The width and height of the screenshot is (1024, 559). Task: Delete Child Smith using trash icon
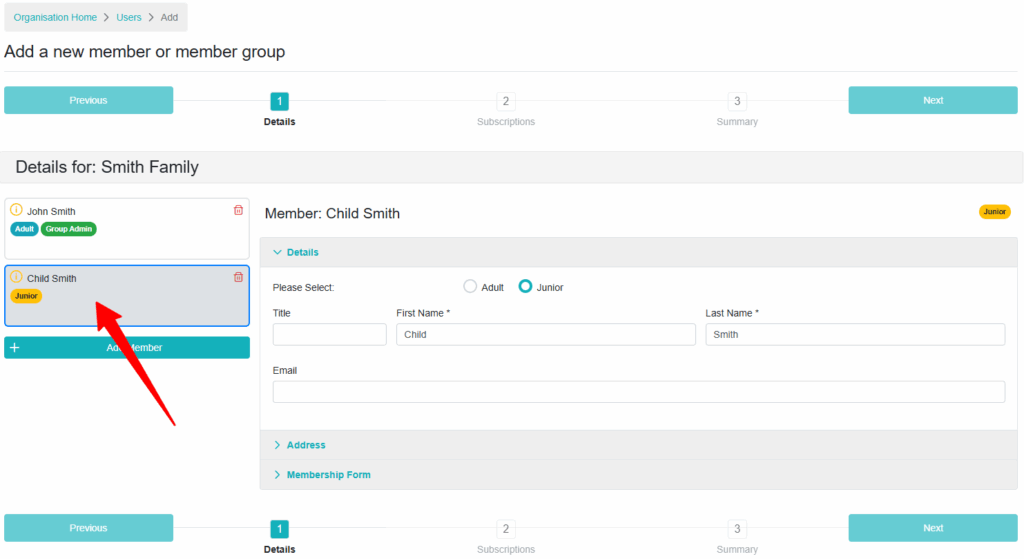(238, 277)
